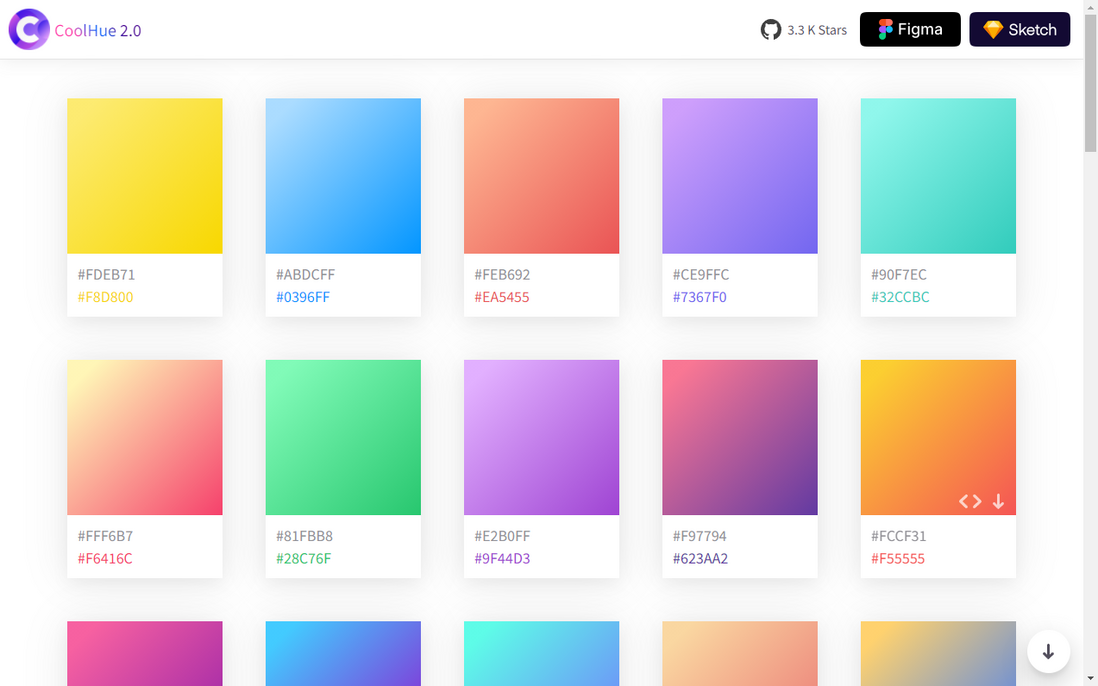Copy the #F55555 hex code
1098x686 pixels.
[x=898, y=559]
